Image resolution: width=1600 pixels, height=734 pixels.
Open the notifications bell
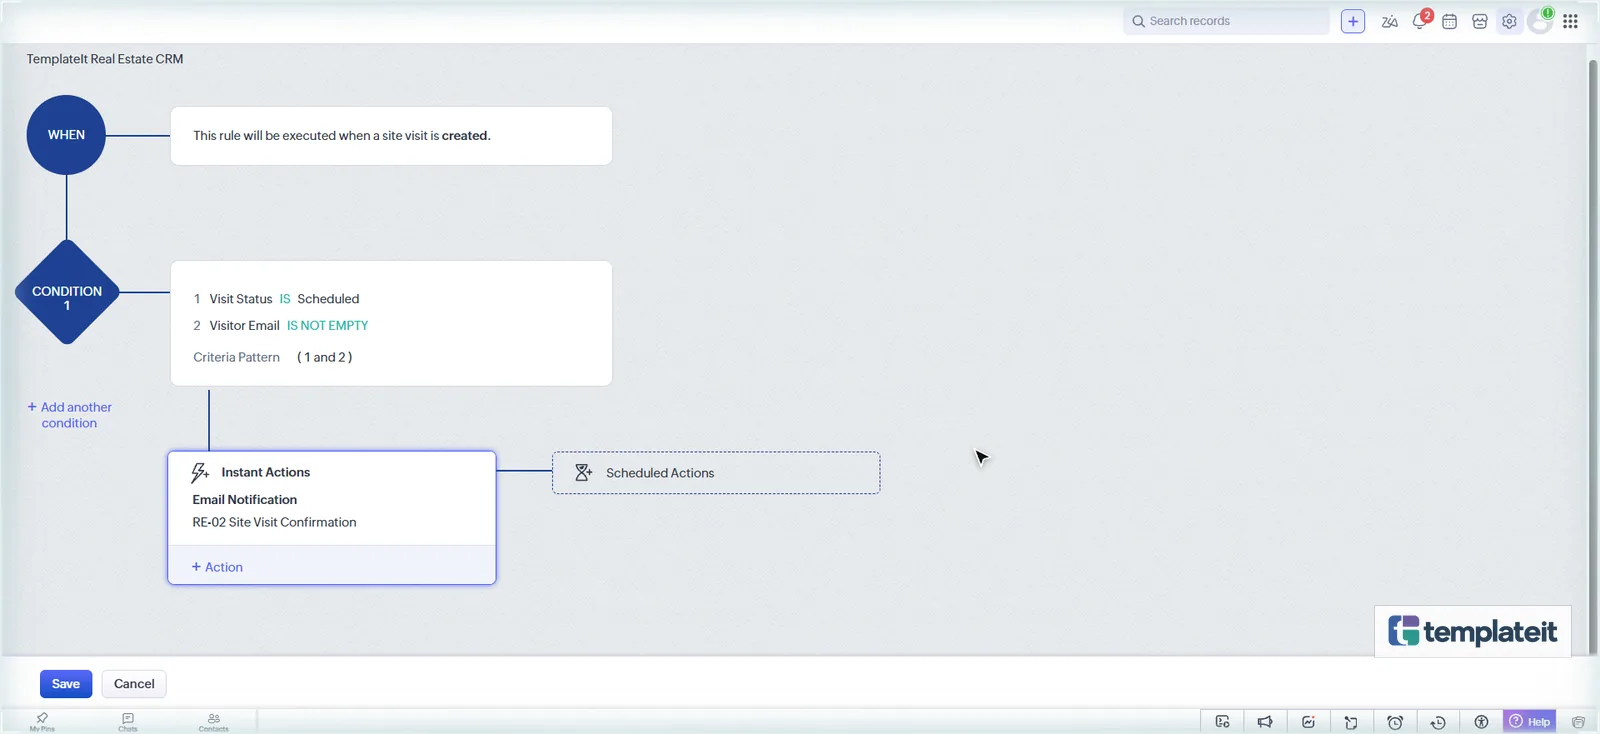1420,21
